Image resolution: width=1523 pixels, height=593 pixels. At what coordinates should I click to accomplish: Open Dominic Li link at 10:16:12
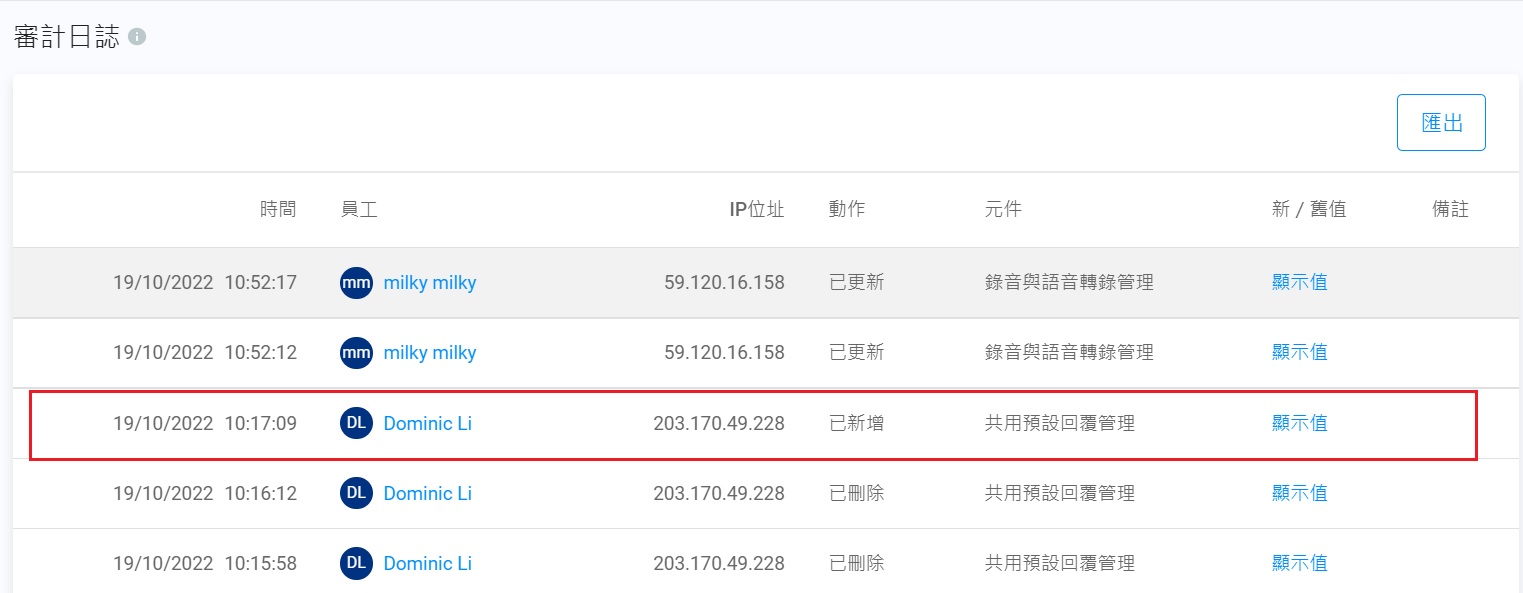(427, 493)
